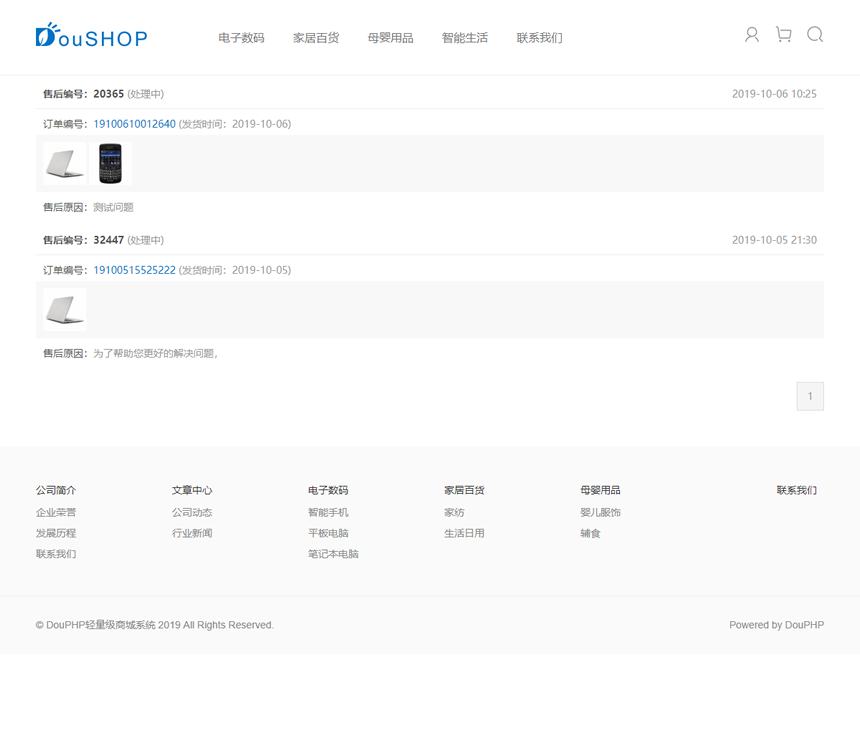Open the 家居百货 navigation menu
This screenshot has width=860, height=741.
click(316, 38)
